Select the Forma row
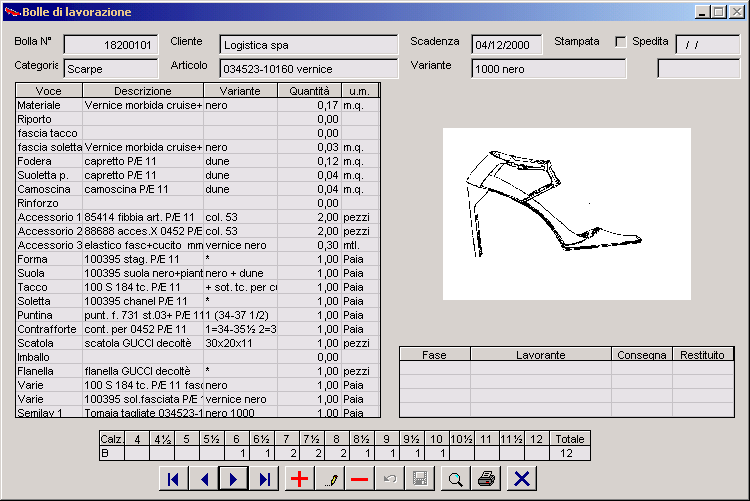The width and height of the screenshot is (750, 501). pos(198,259)
